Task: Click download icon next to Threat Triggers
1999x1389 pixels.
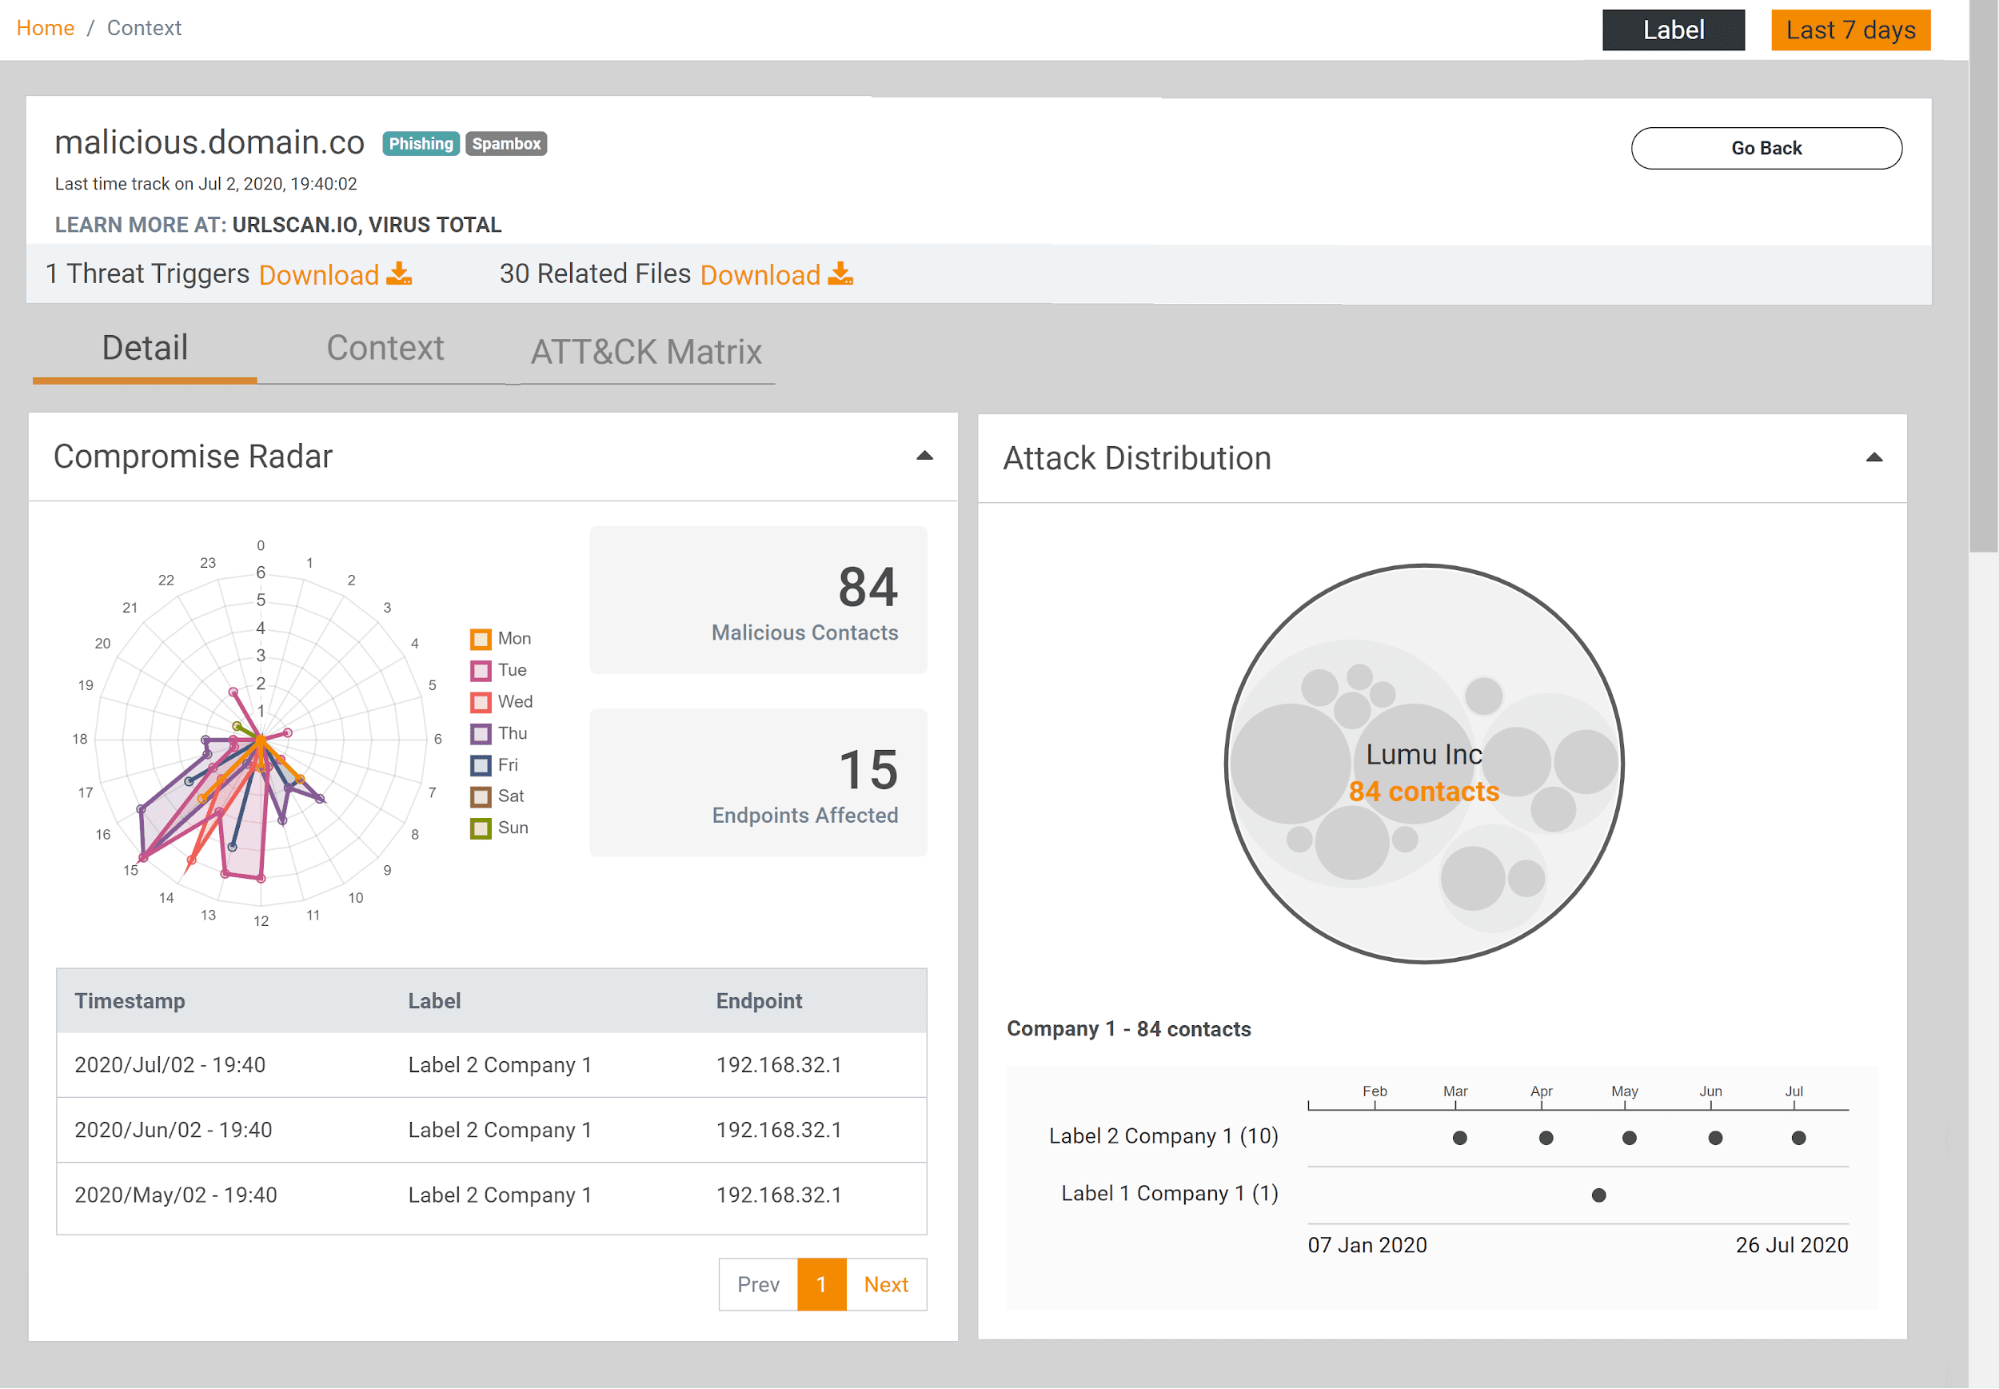Action: (x=399, y=274)
